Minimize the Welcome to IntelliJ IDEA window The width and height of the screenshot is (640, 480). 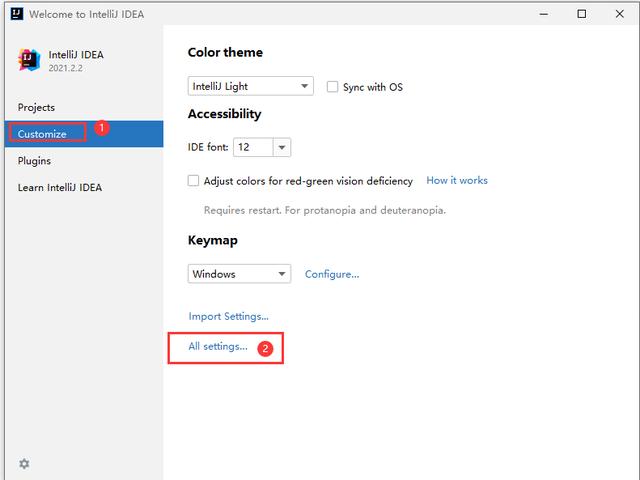tap(544, 14)
